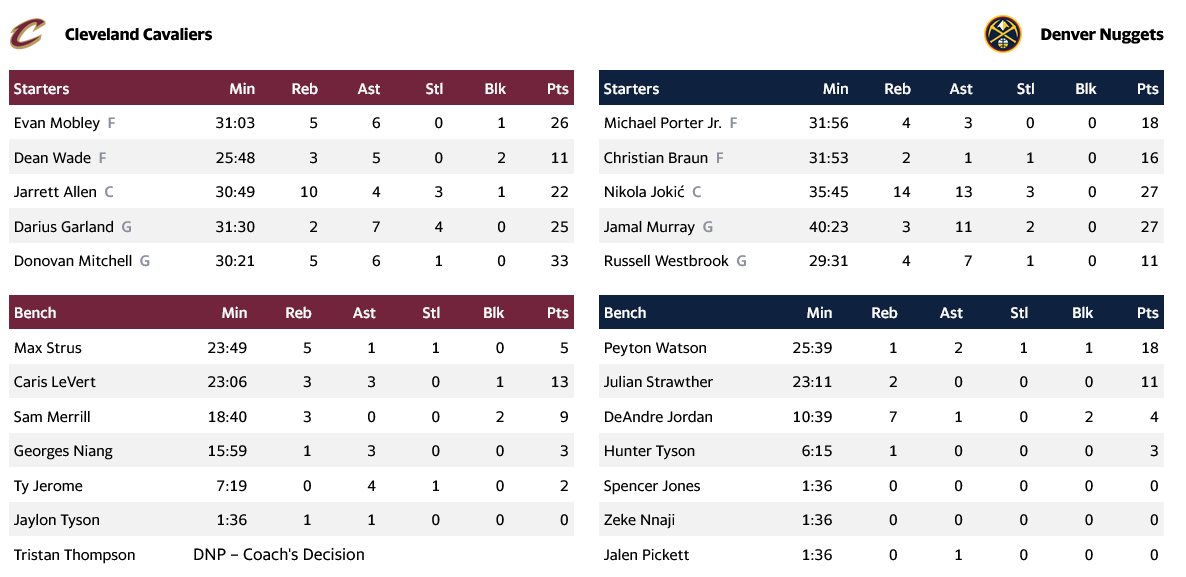Select Tristan Thompson's name

74,555
